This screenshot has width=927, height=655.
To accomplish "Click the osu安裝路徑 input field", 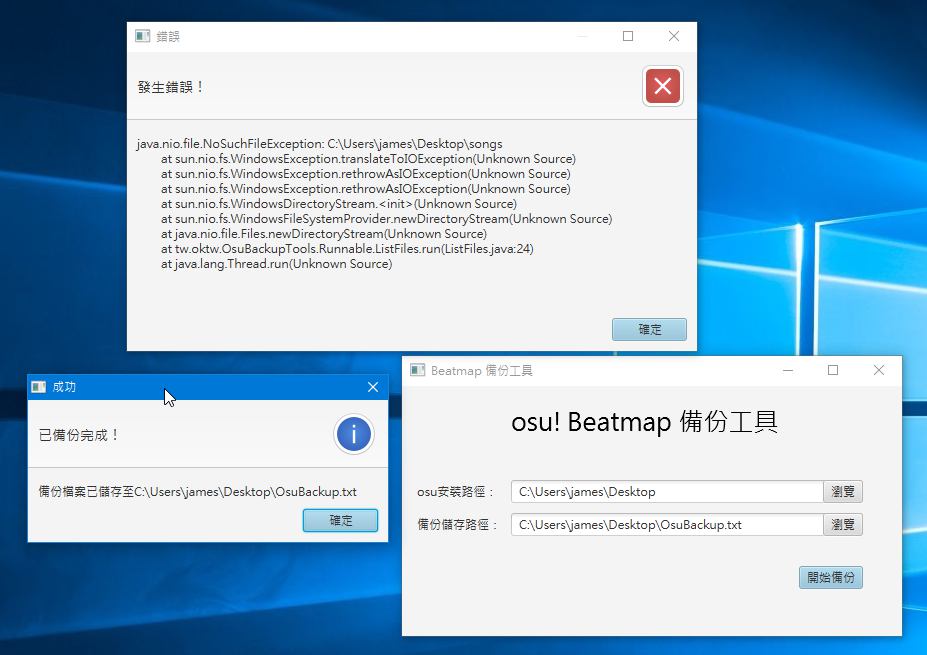I will pos(667,491).
